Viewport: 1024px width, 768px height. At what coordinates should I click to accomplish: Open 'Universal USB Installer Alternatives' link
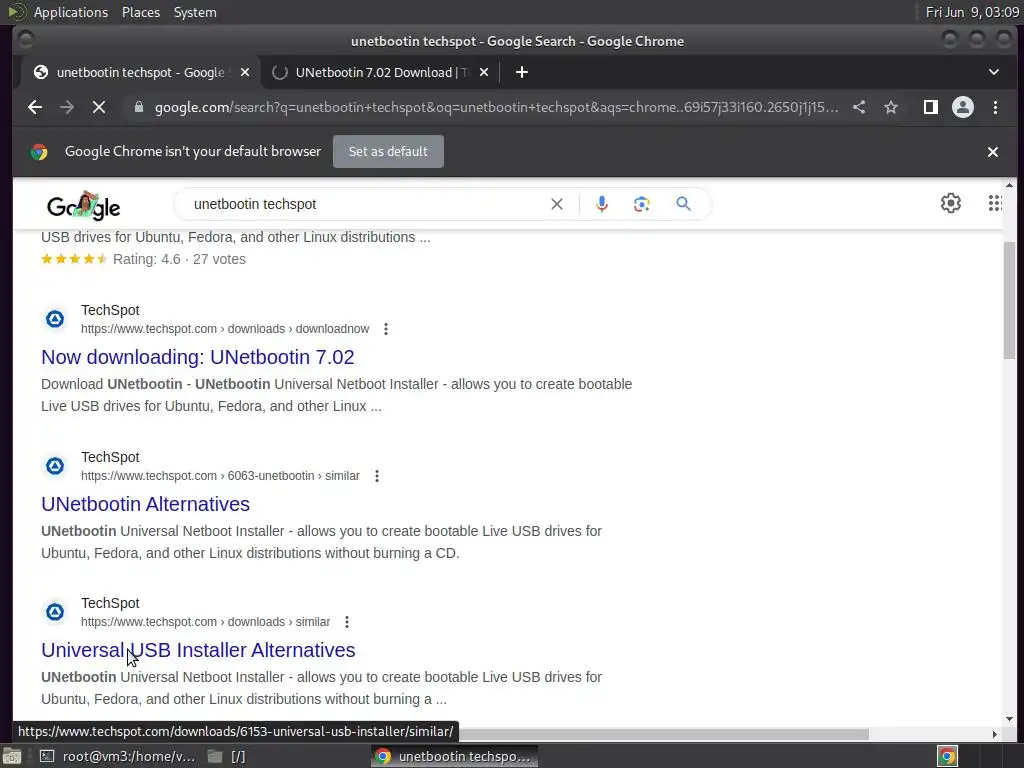tap(198, 650)
